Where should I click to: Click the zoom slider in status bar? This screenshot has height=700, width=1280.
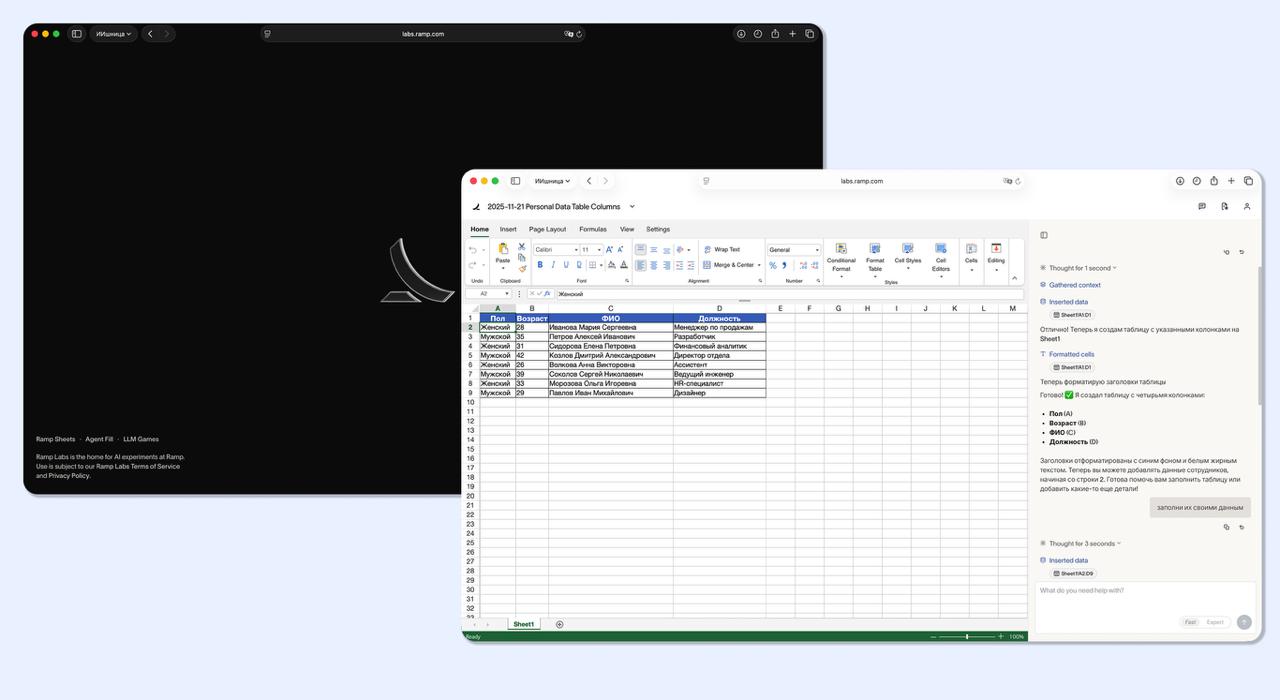967,636
